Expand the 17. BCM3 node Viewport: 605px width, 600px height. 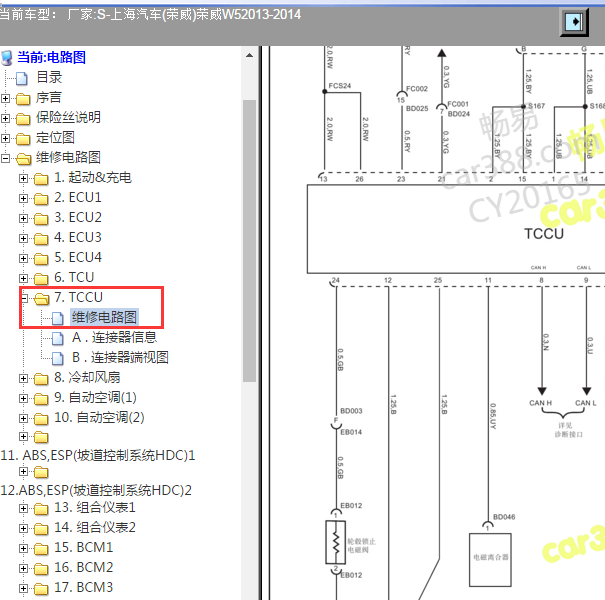tap(23, 588)
